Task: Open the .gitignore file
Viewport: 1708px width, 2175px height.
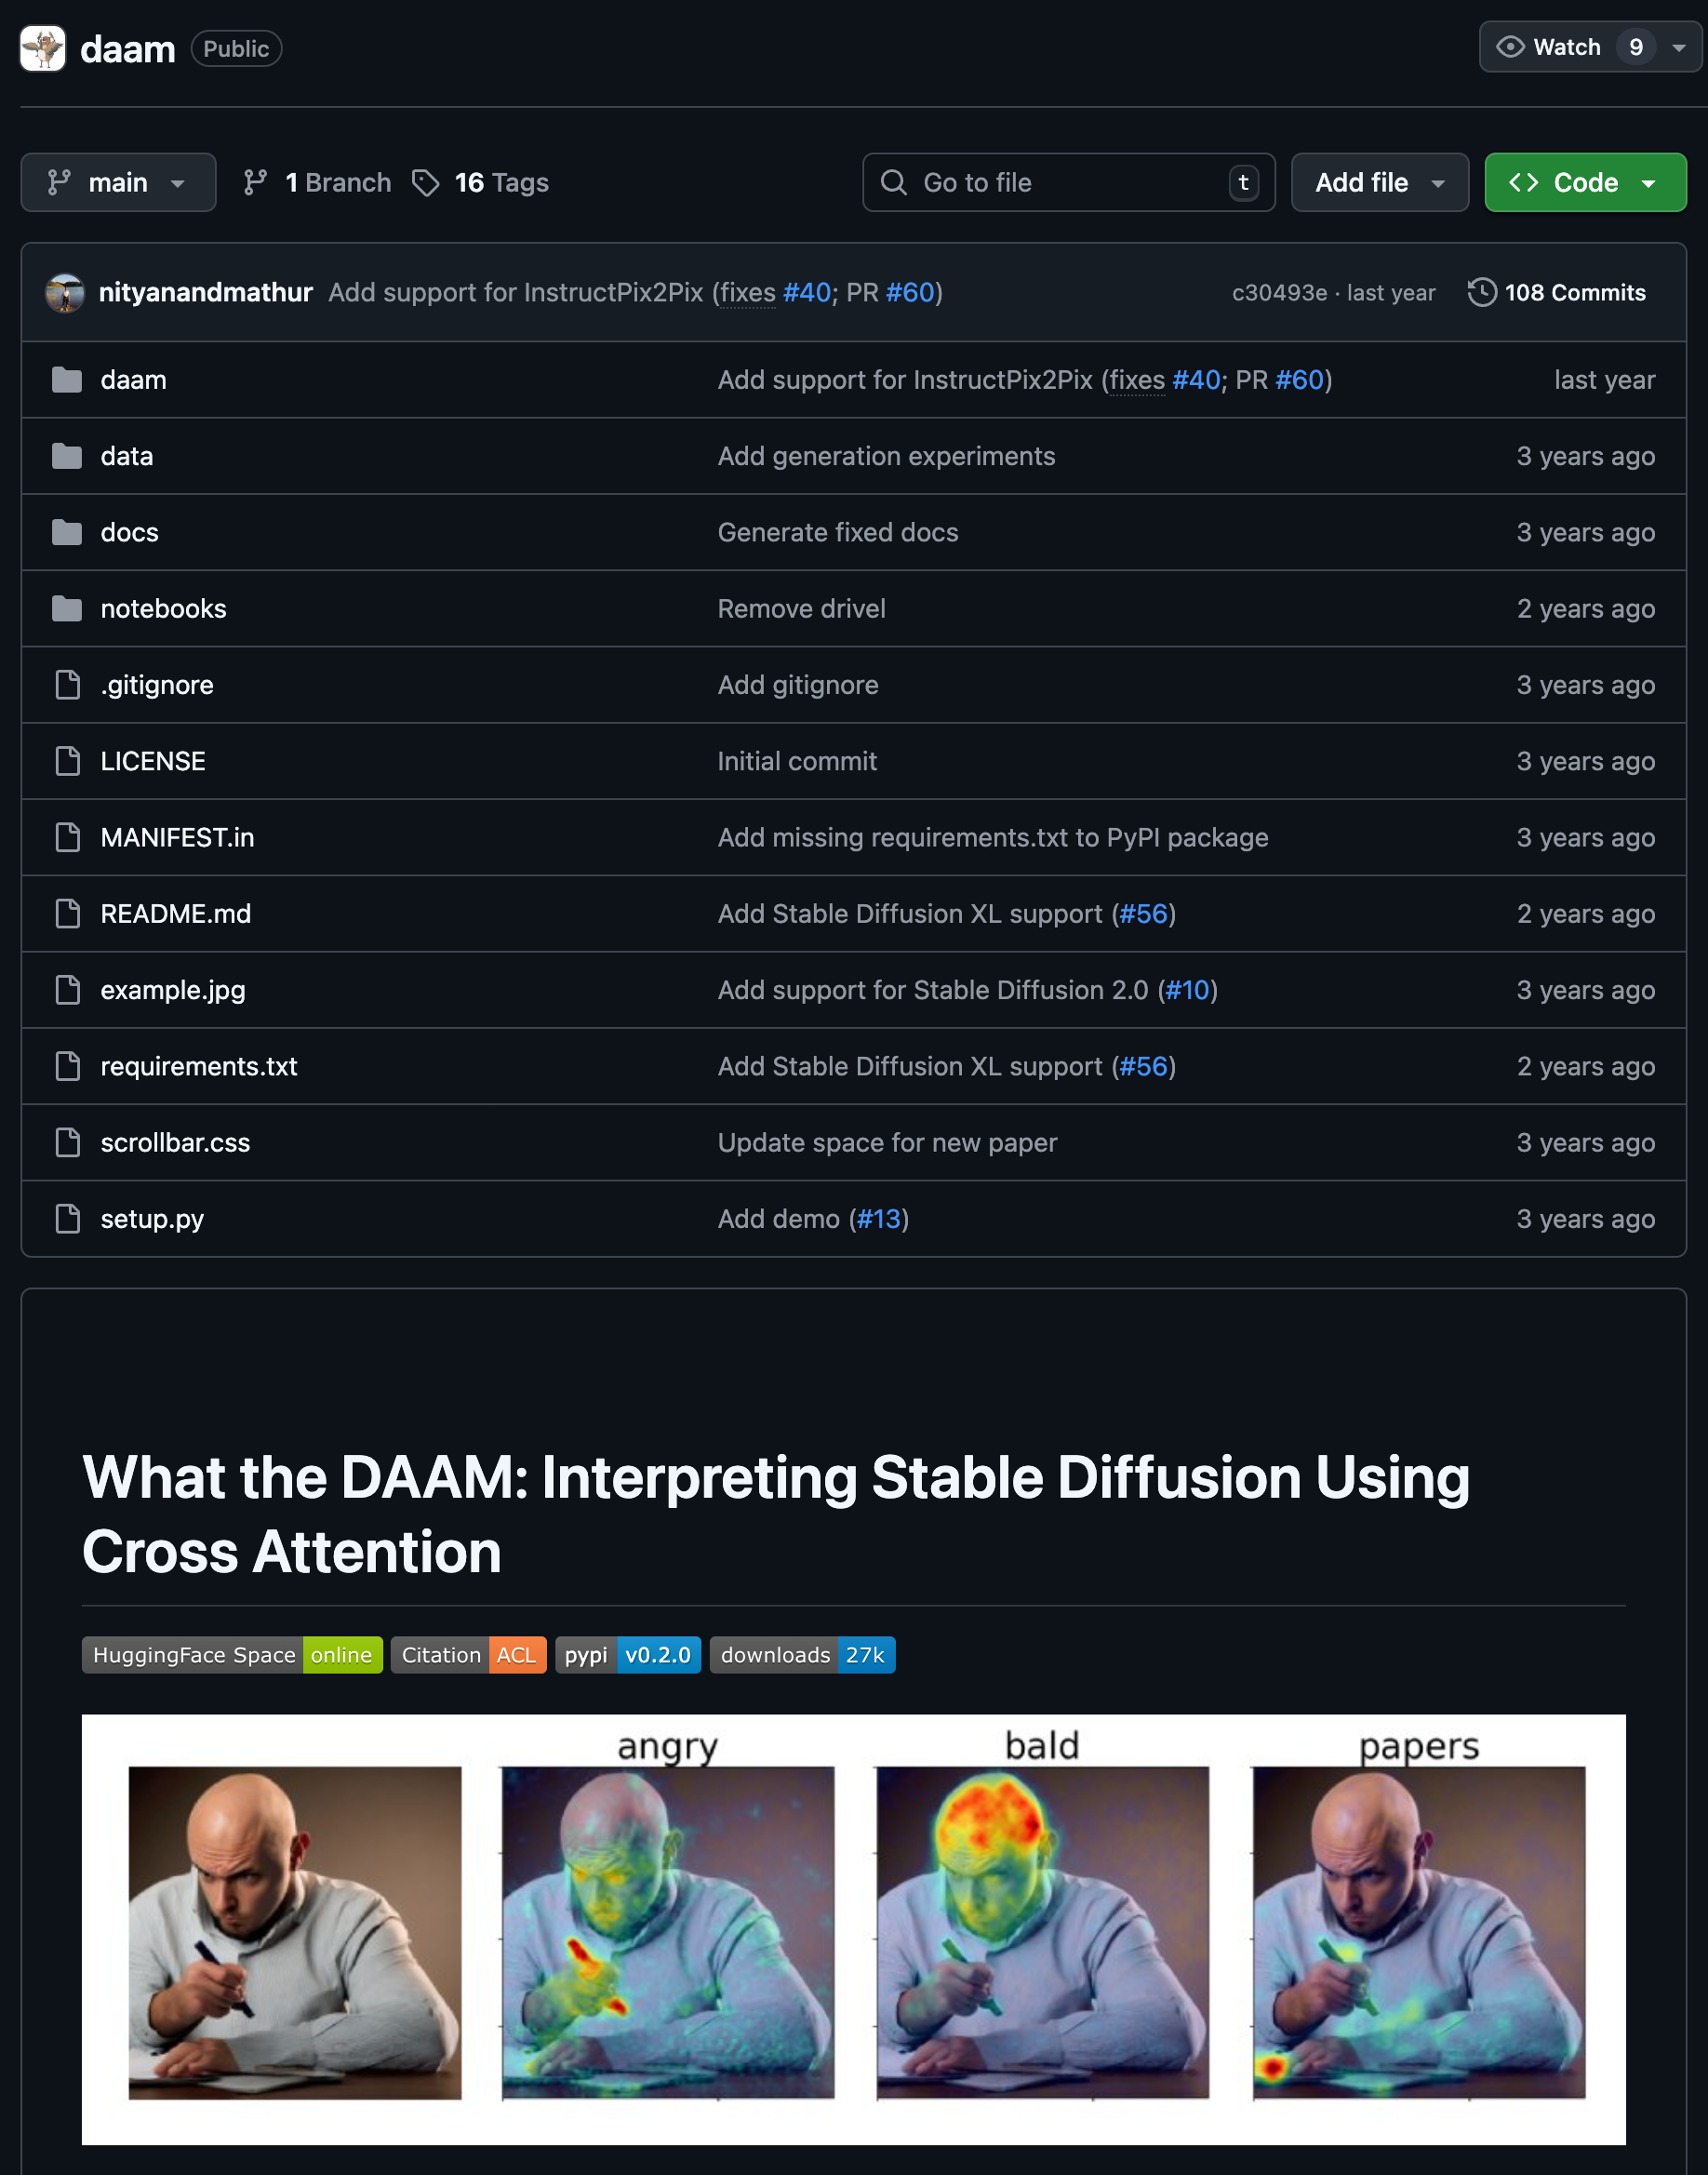Action: point(157,685)
